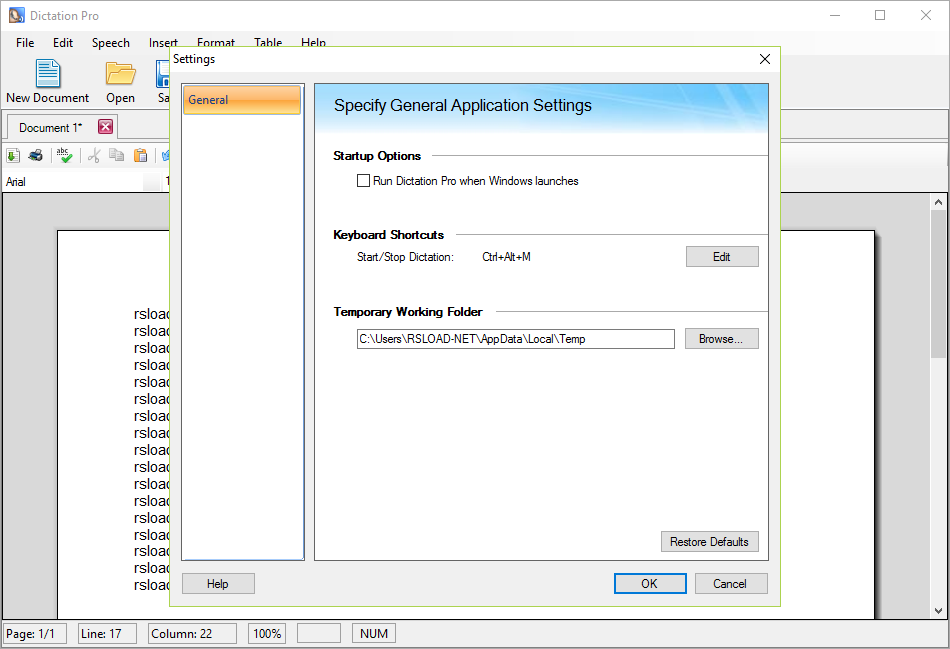950x649 pixels.
Task: Confirm settings with the OK button
Action: click(x=650, y=584)
